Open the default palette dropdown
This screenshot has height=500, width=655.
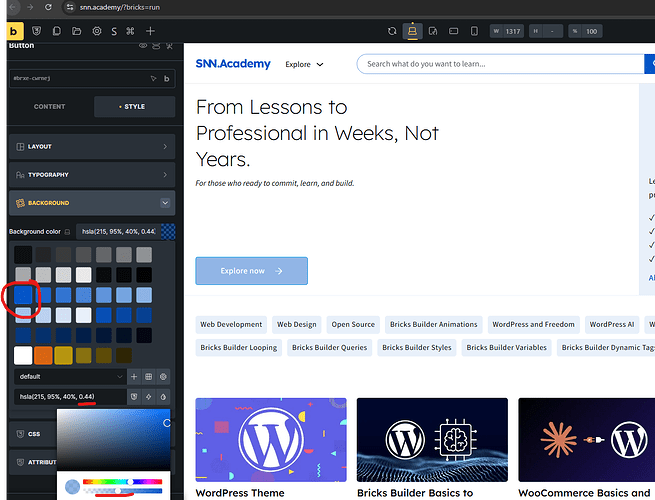point(70,376)
